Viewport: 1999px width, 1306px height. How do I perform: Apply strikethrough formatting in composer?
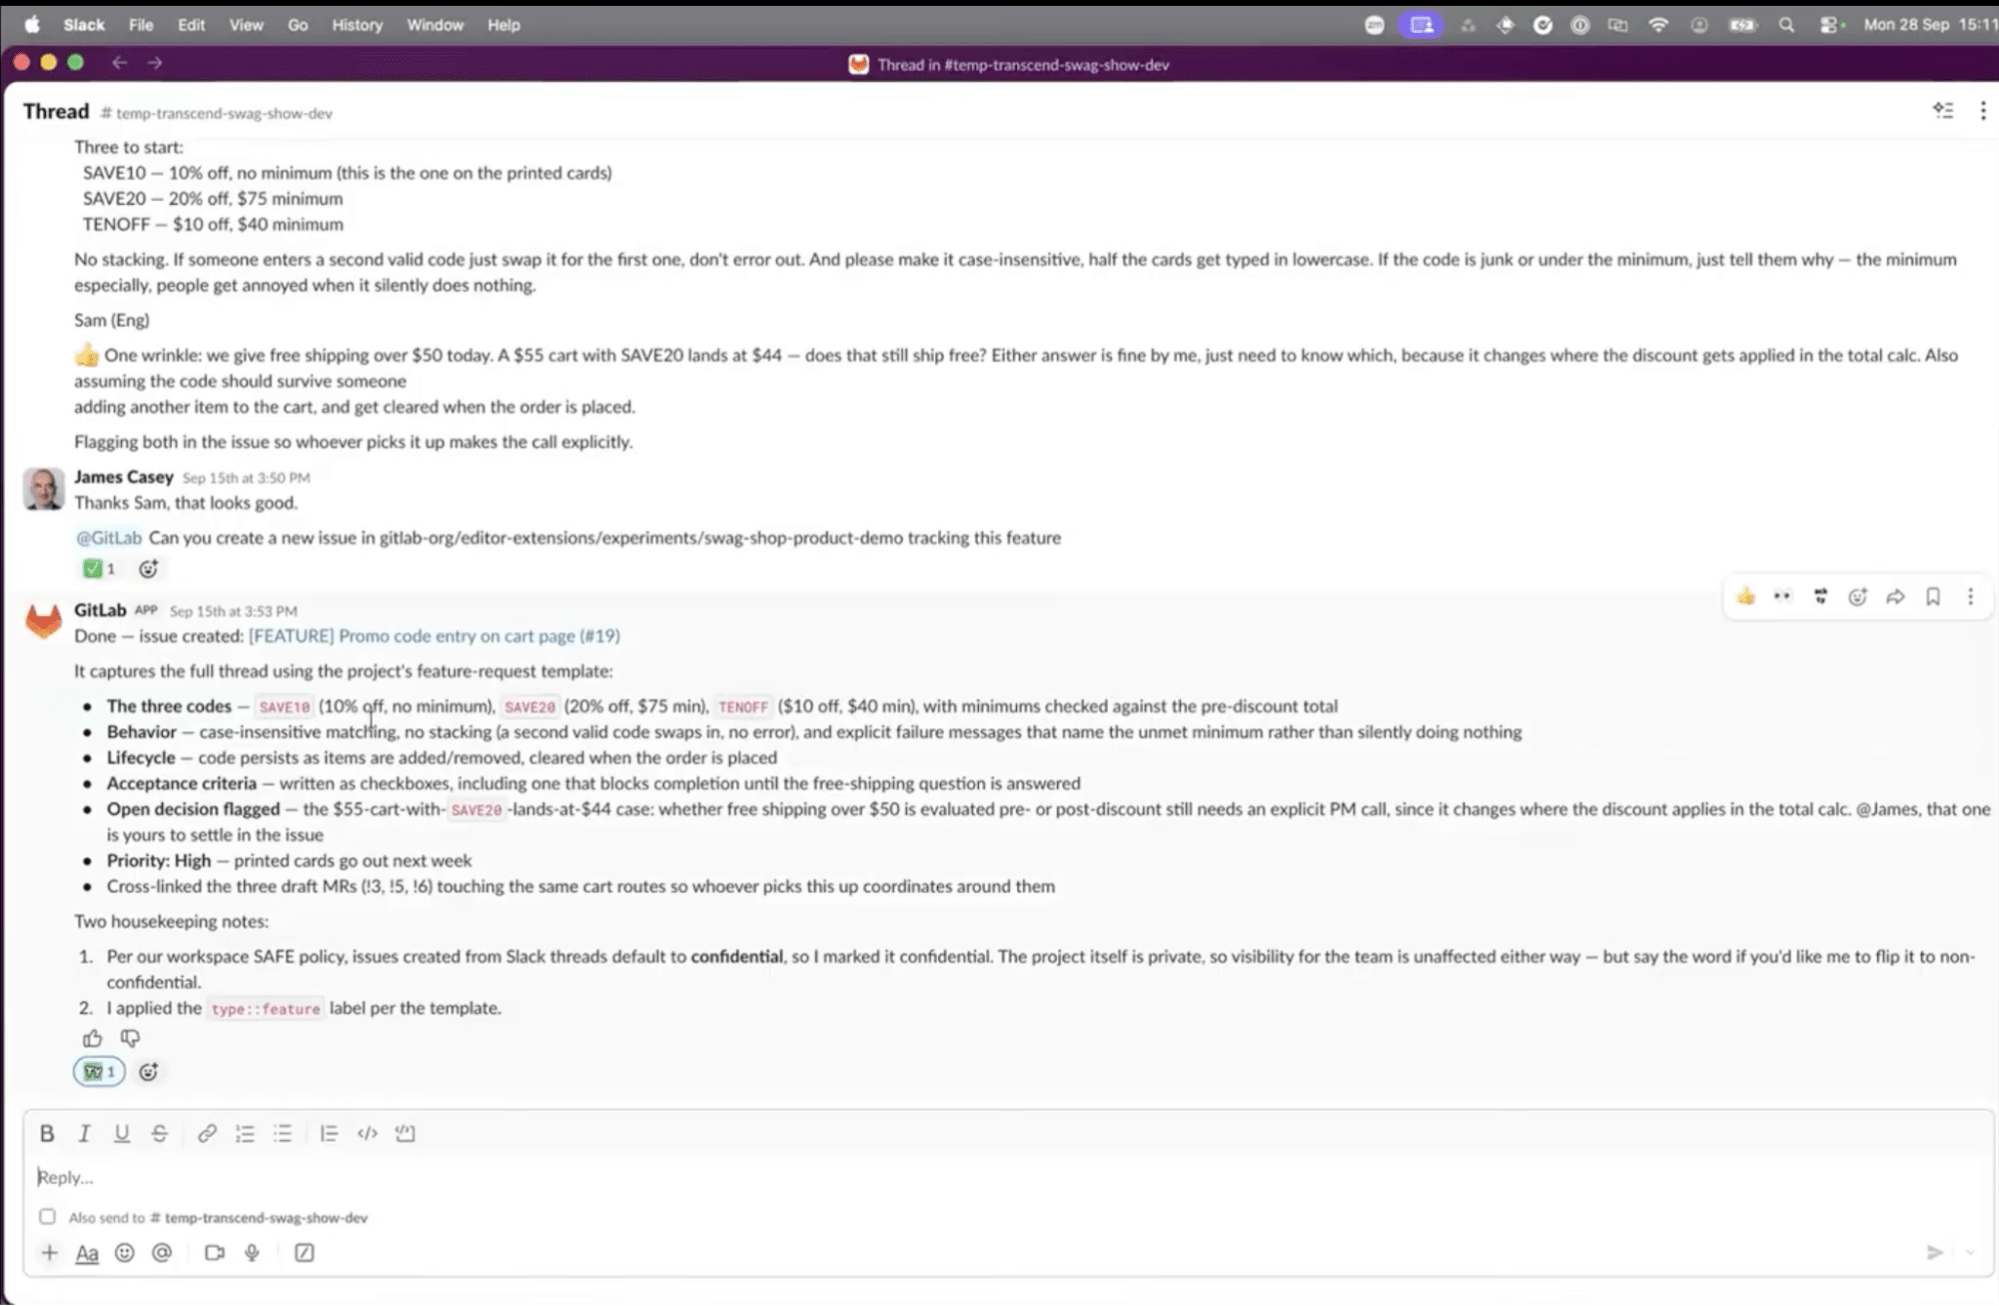(159, 1133)
